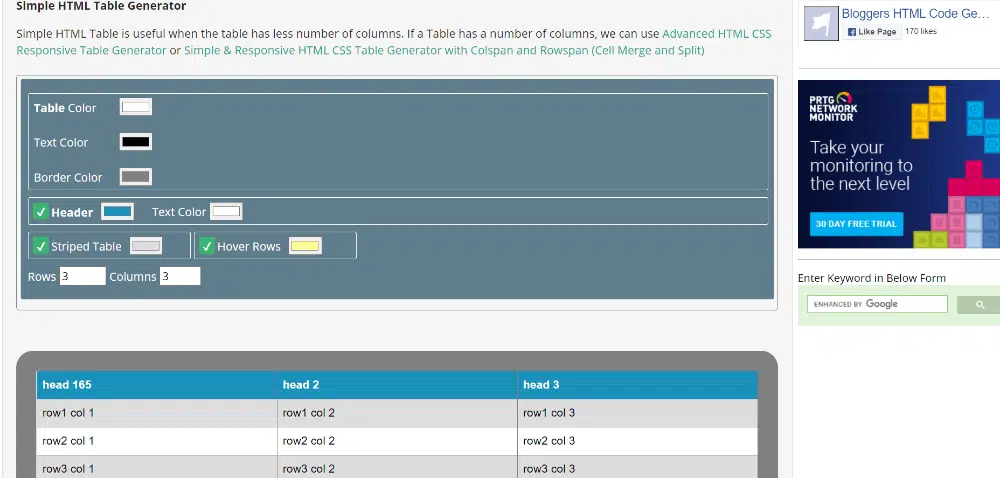
Task: Click the Facebook Like Page button
Action: click(x=870, y=32)
